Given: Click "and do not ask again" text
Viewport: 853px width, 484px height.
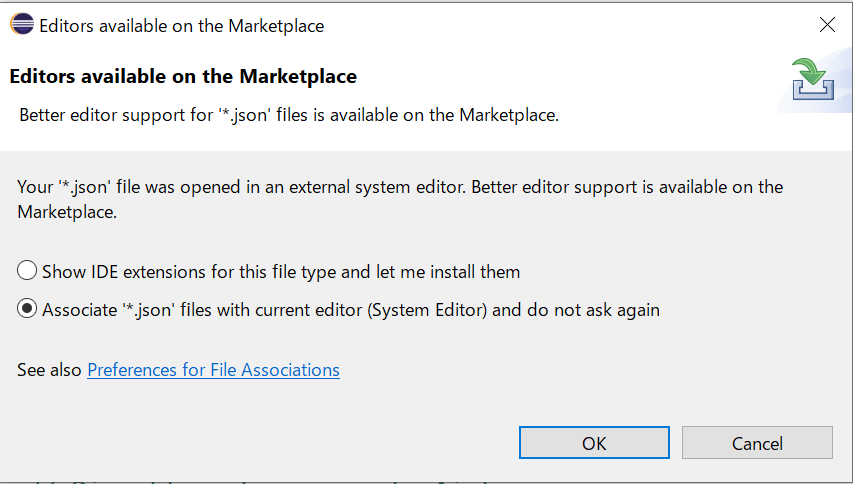Looking at the screenshot, I should pyautogui.click(x=576, y=309).
